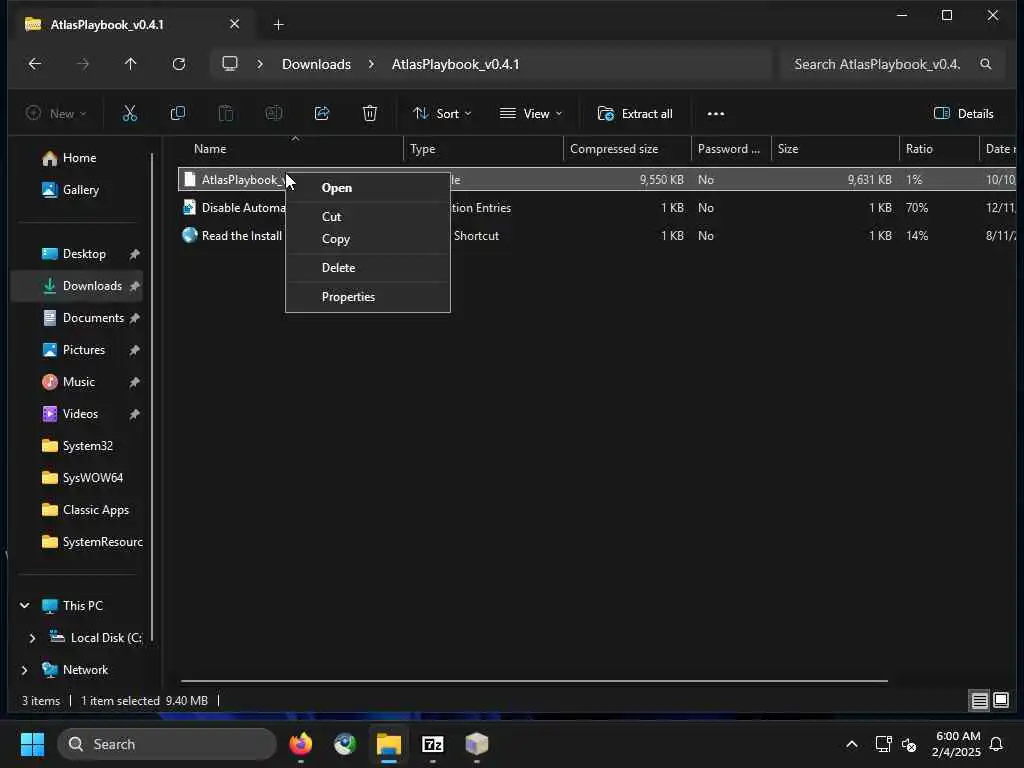Open the New dropdown

[56, 114]
